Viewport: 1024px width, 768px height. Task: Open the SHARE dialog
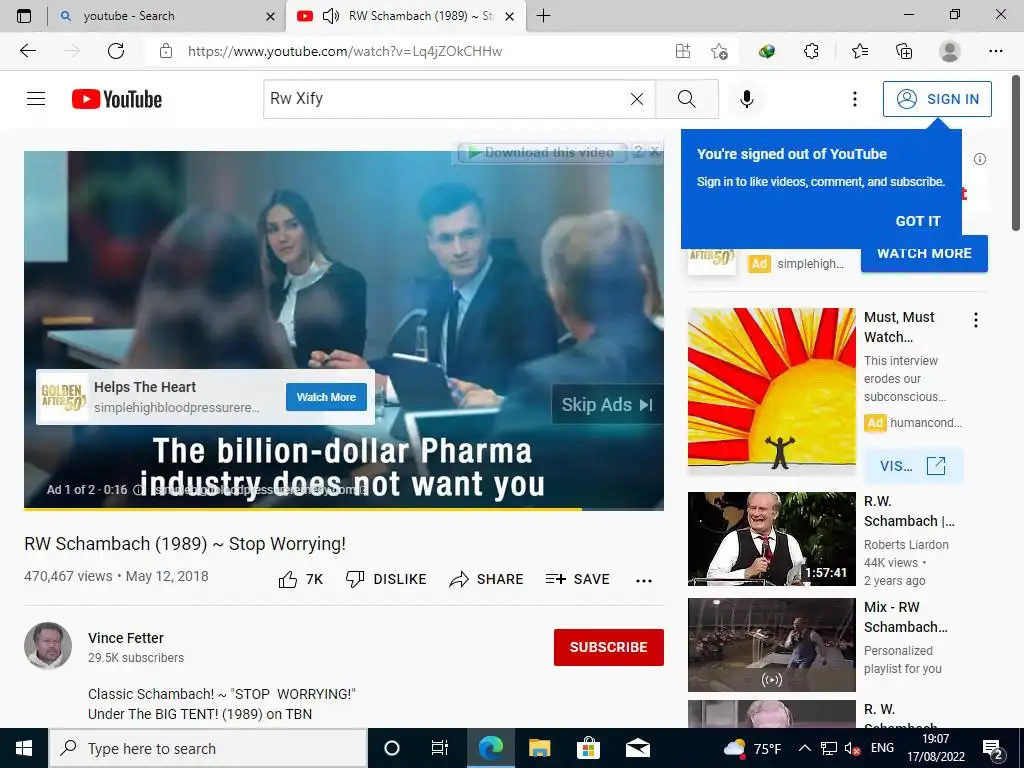point(487,579)
